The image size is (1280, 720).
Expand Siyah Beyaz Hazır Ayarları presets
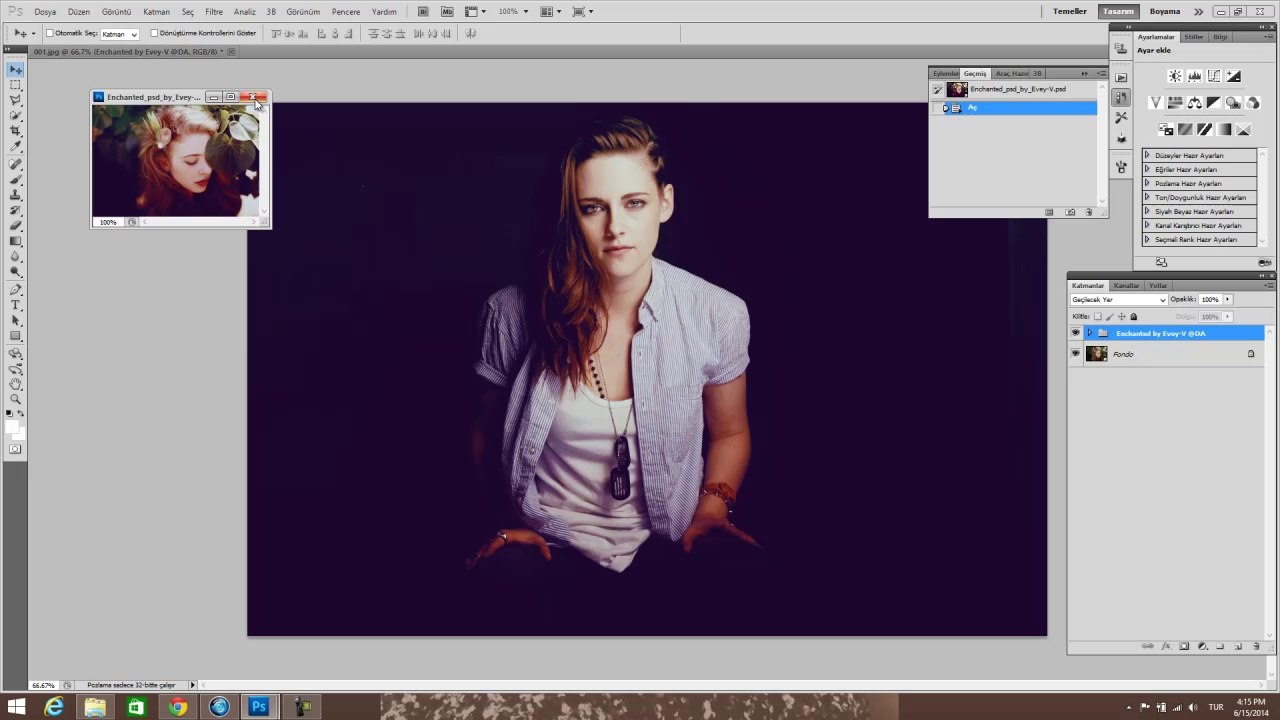pos(1146,212)
